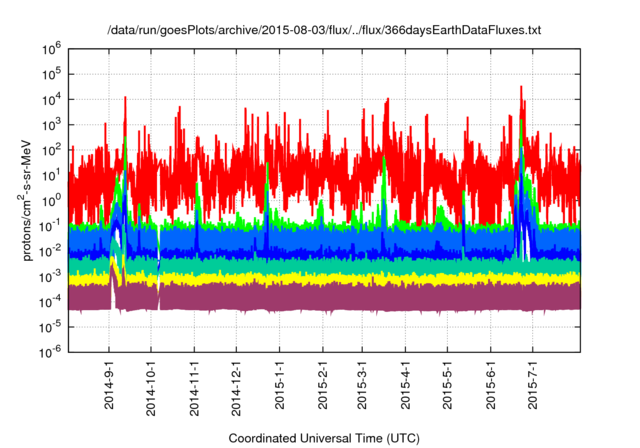
Task: Select the 'Coordinated Universal Time (UTC)' x-axis label
Action: (x=324, y=438)
